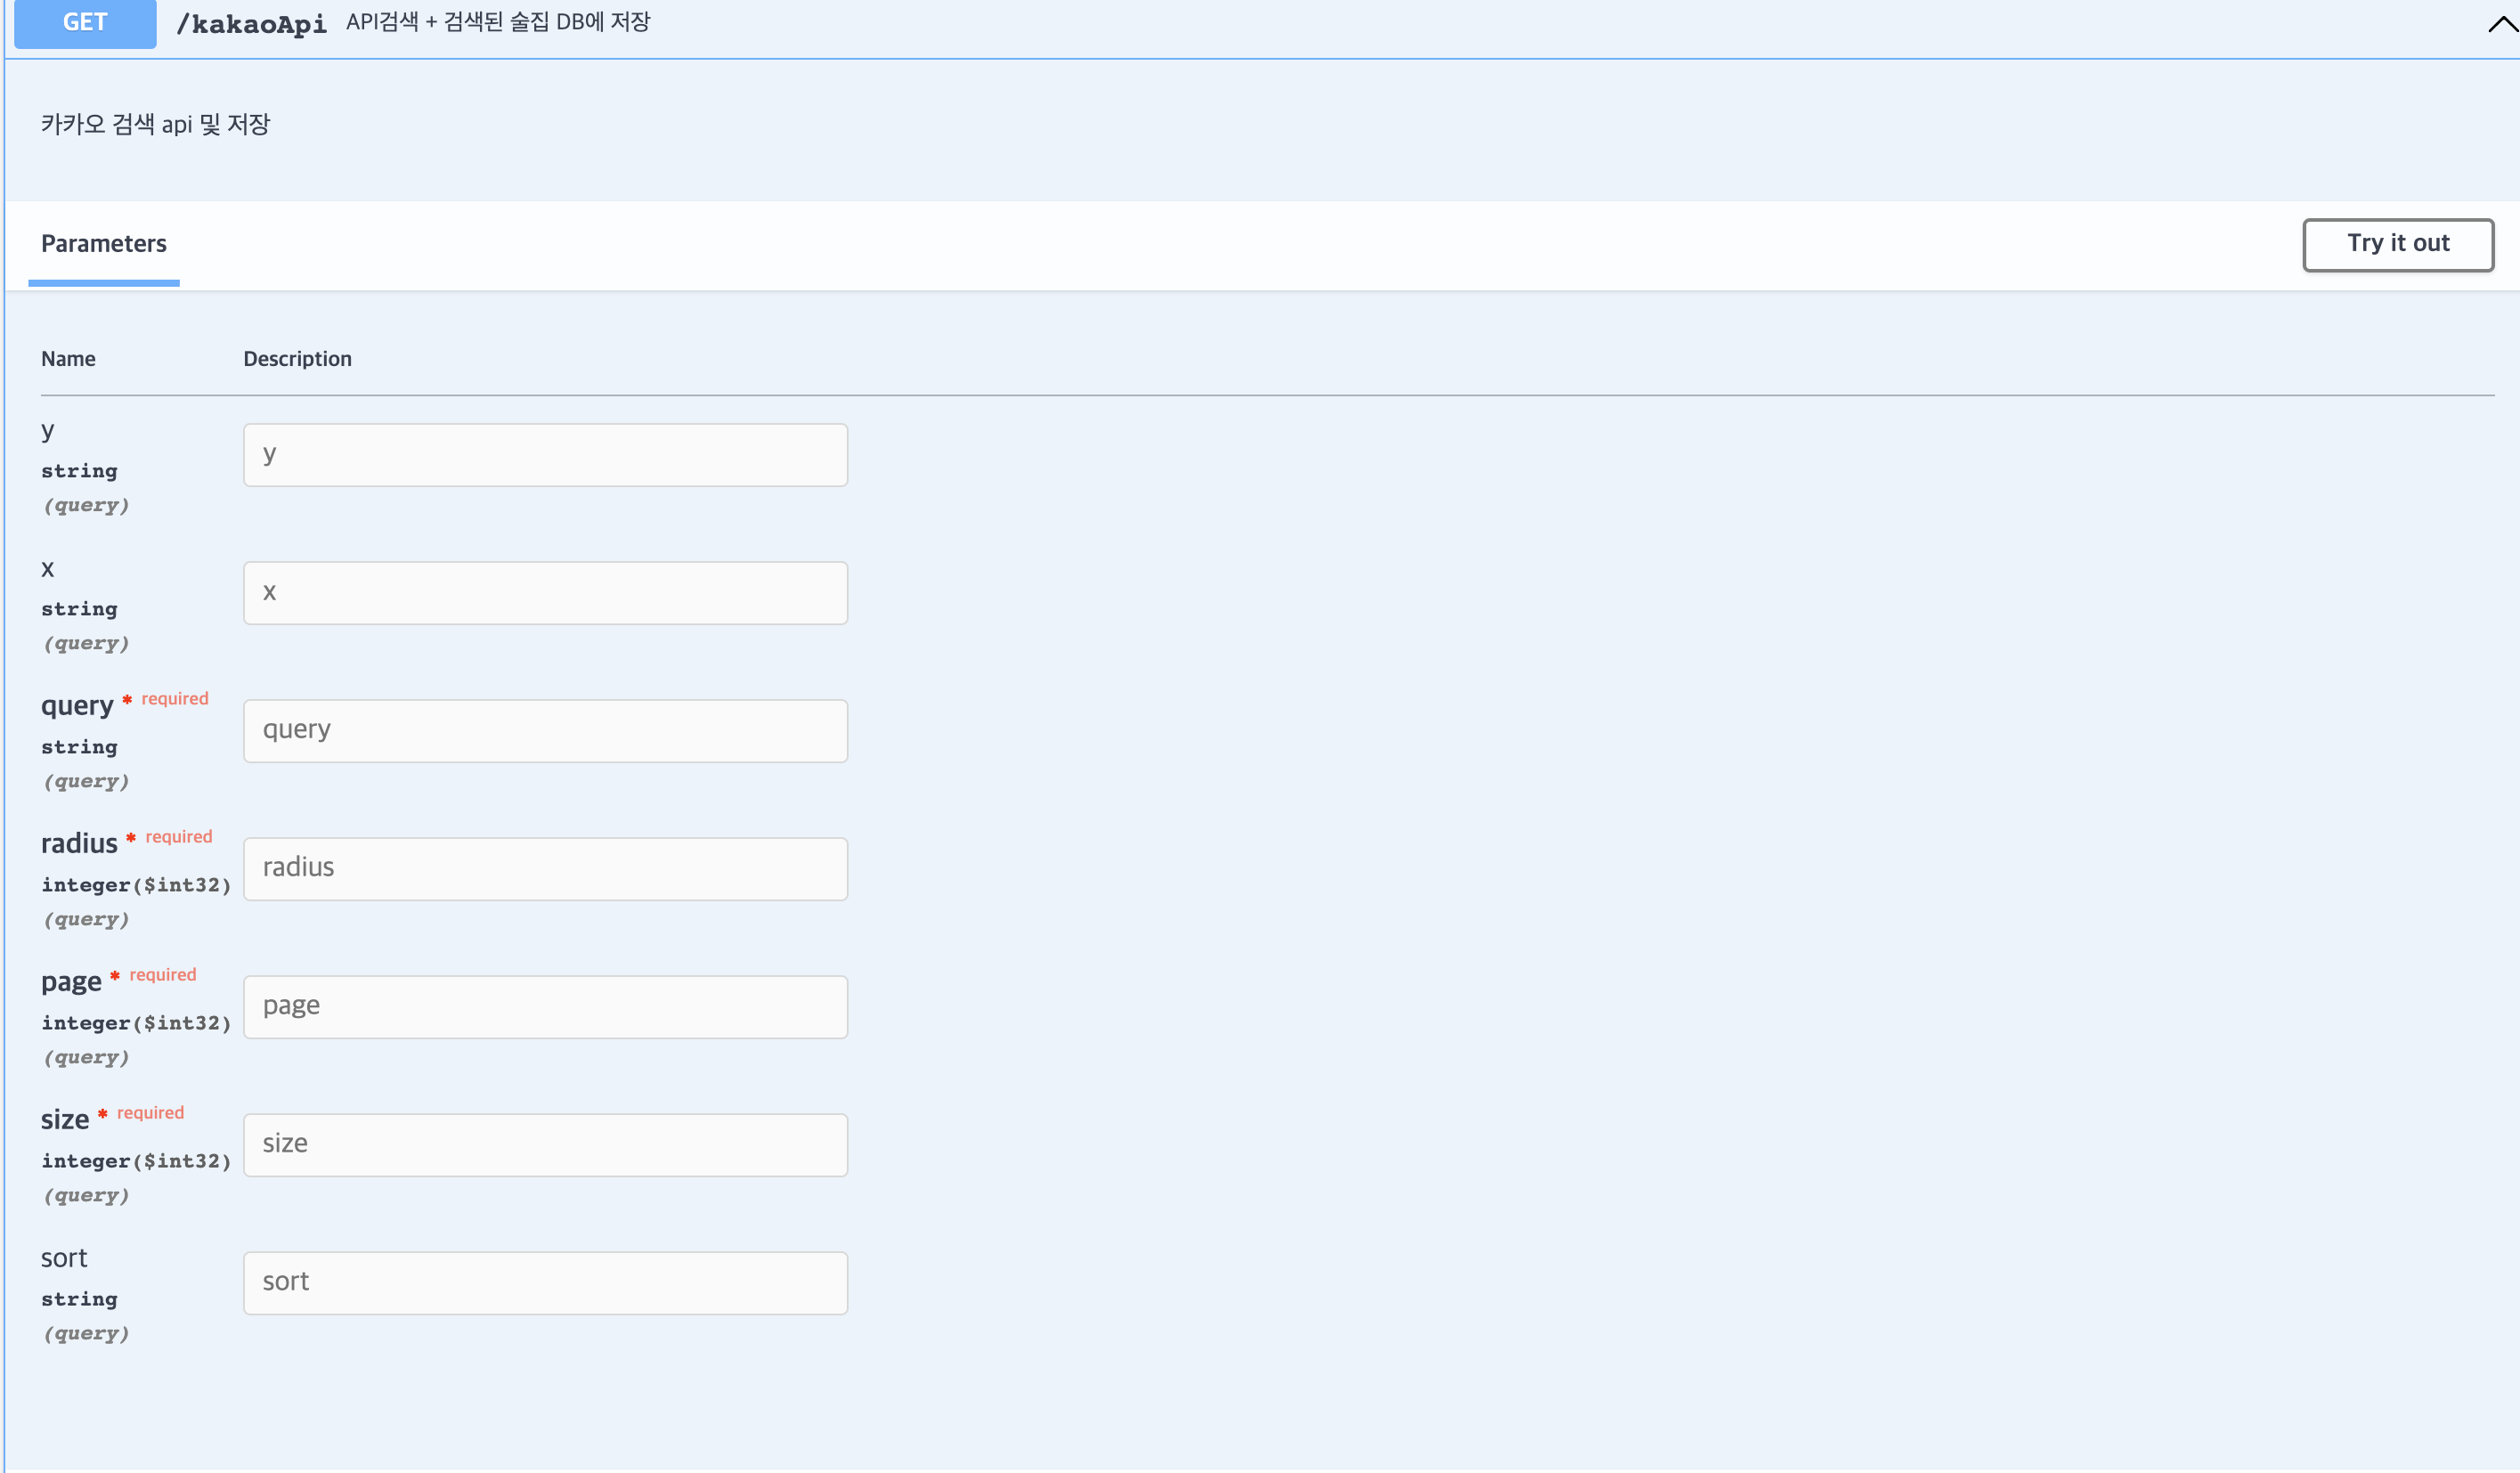Screen dimensions: 2520x1473
Task: Click the page parameter name label
Action: pos(71,982)
